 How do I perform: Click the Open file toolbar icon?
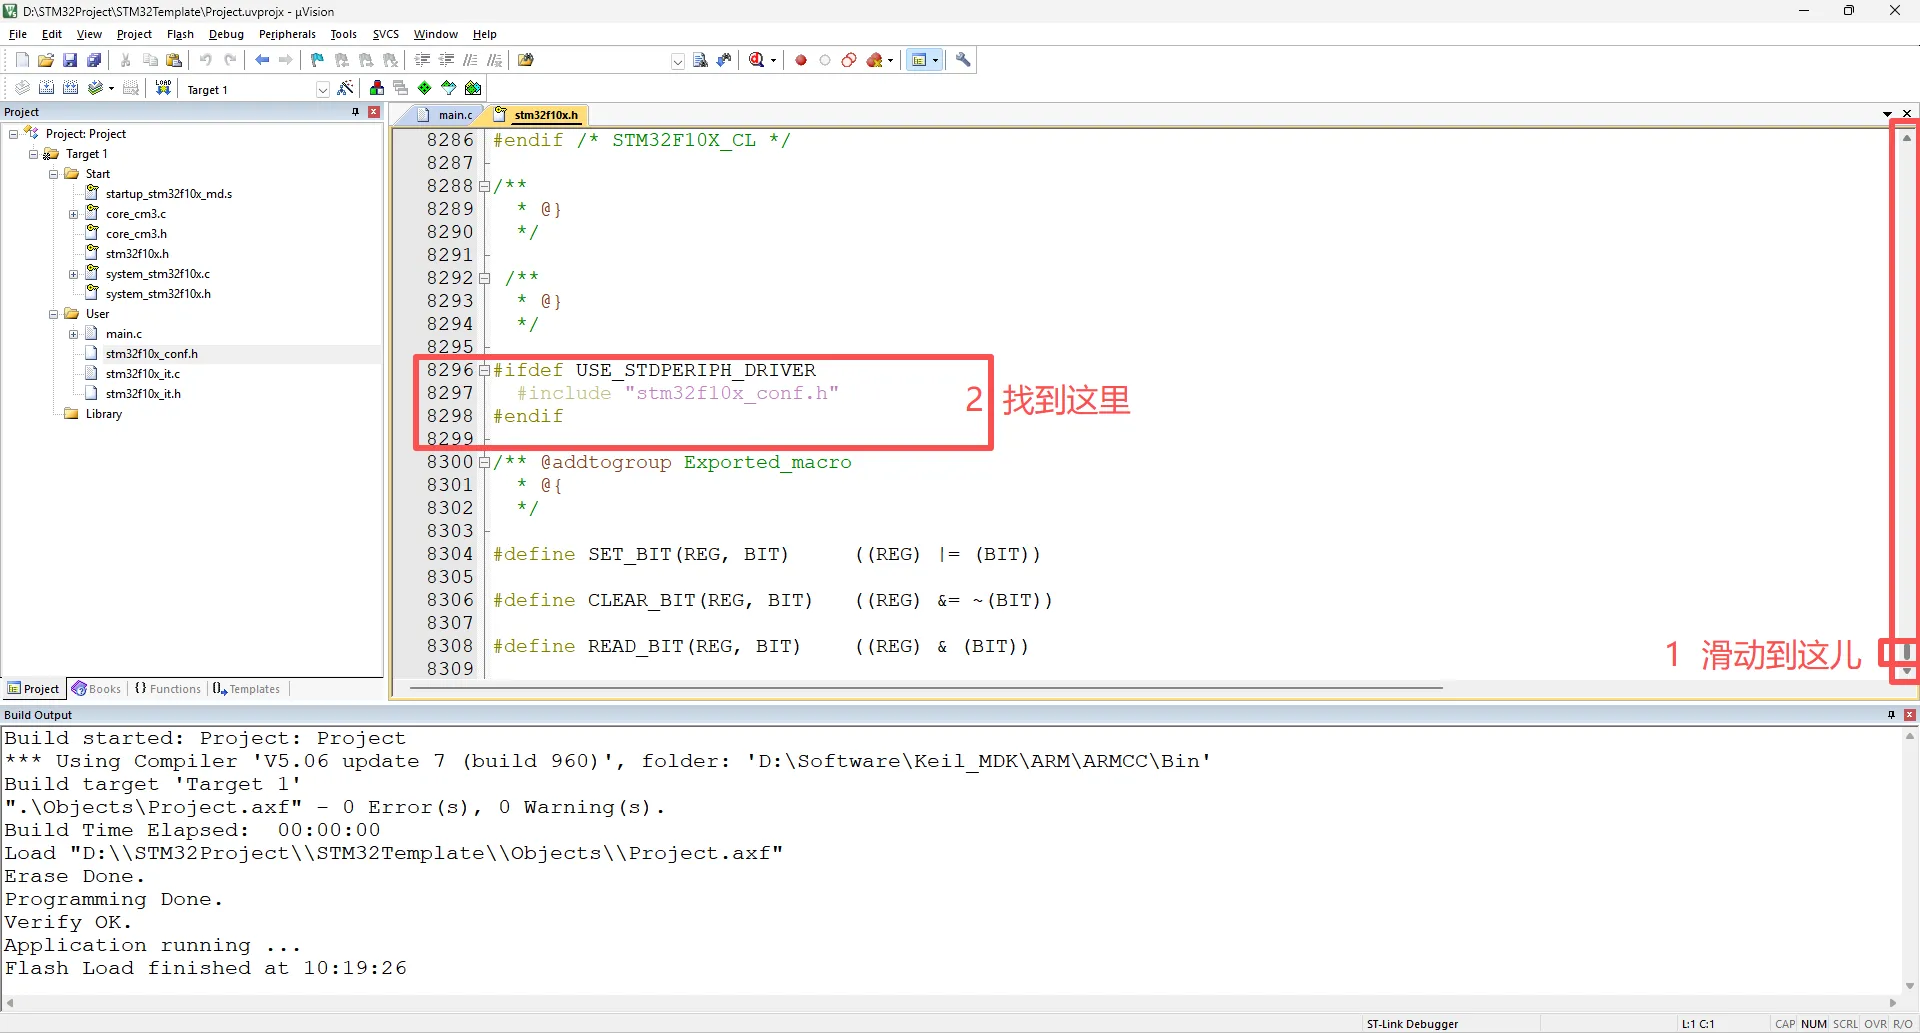(46, 60)
